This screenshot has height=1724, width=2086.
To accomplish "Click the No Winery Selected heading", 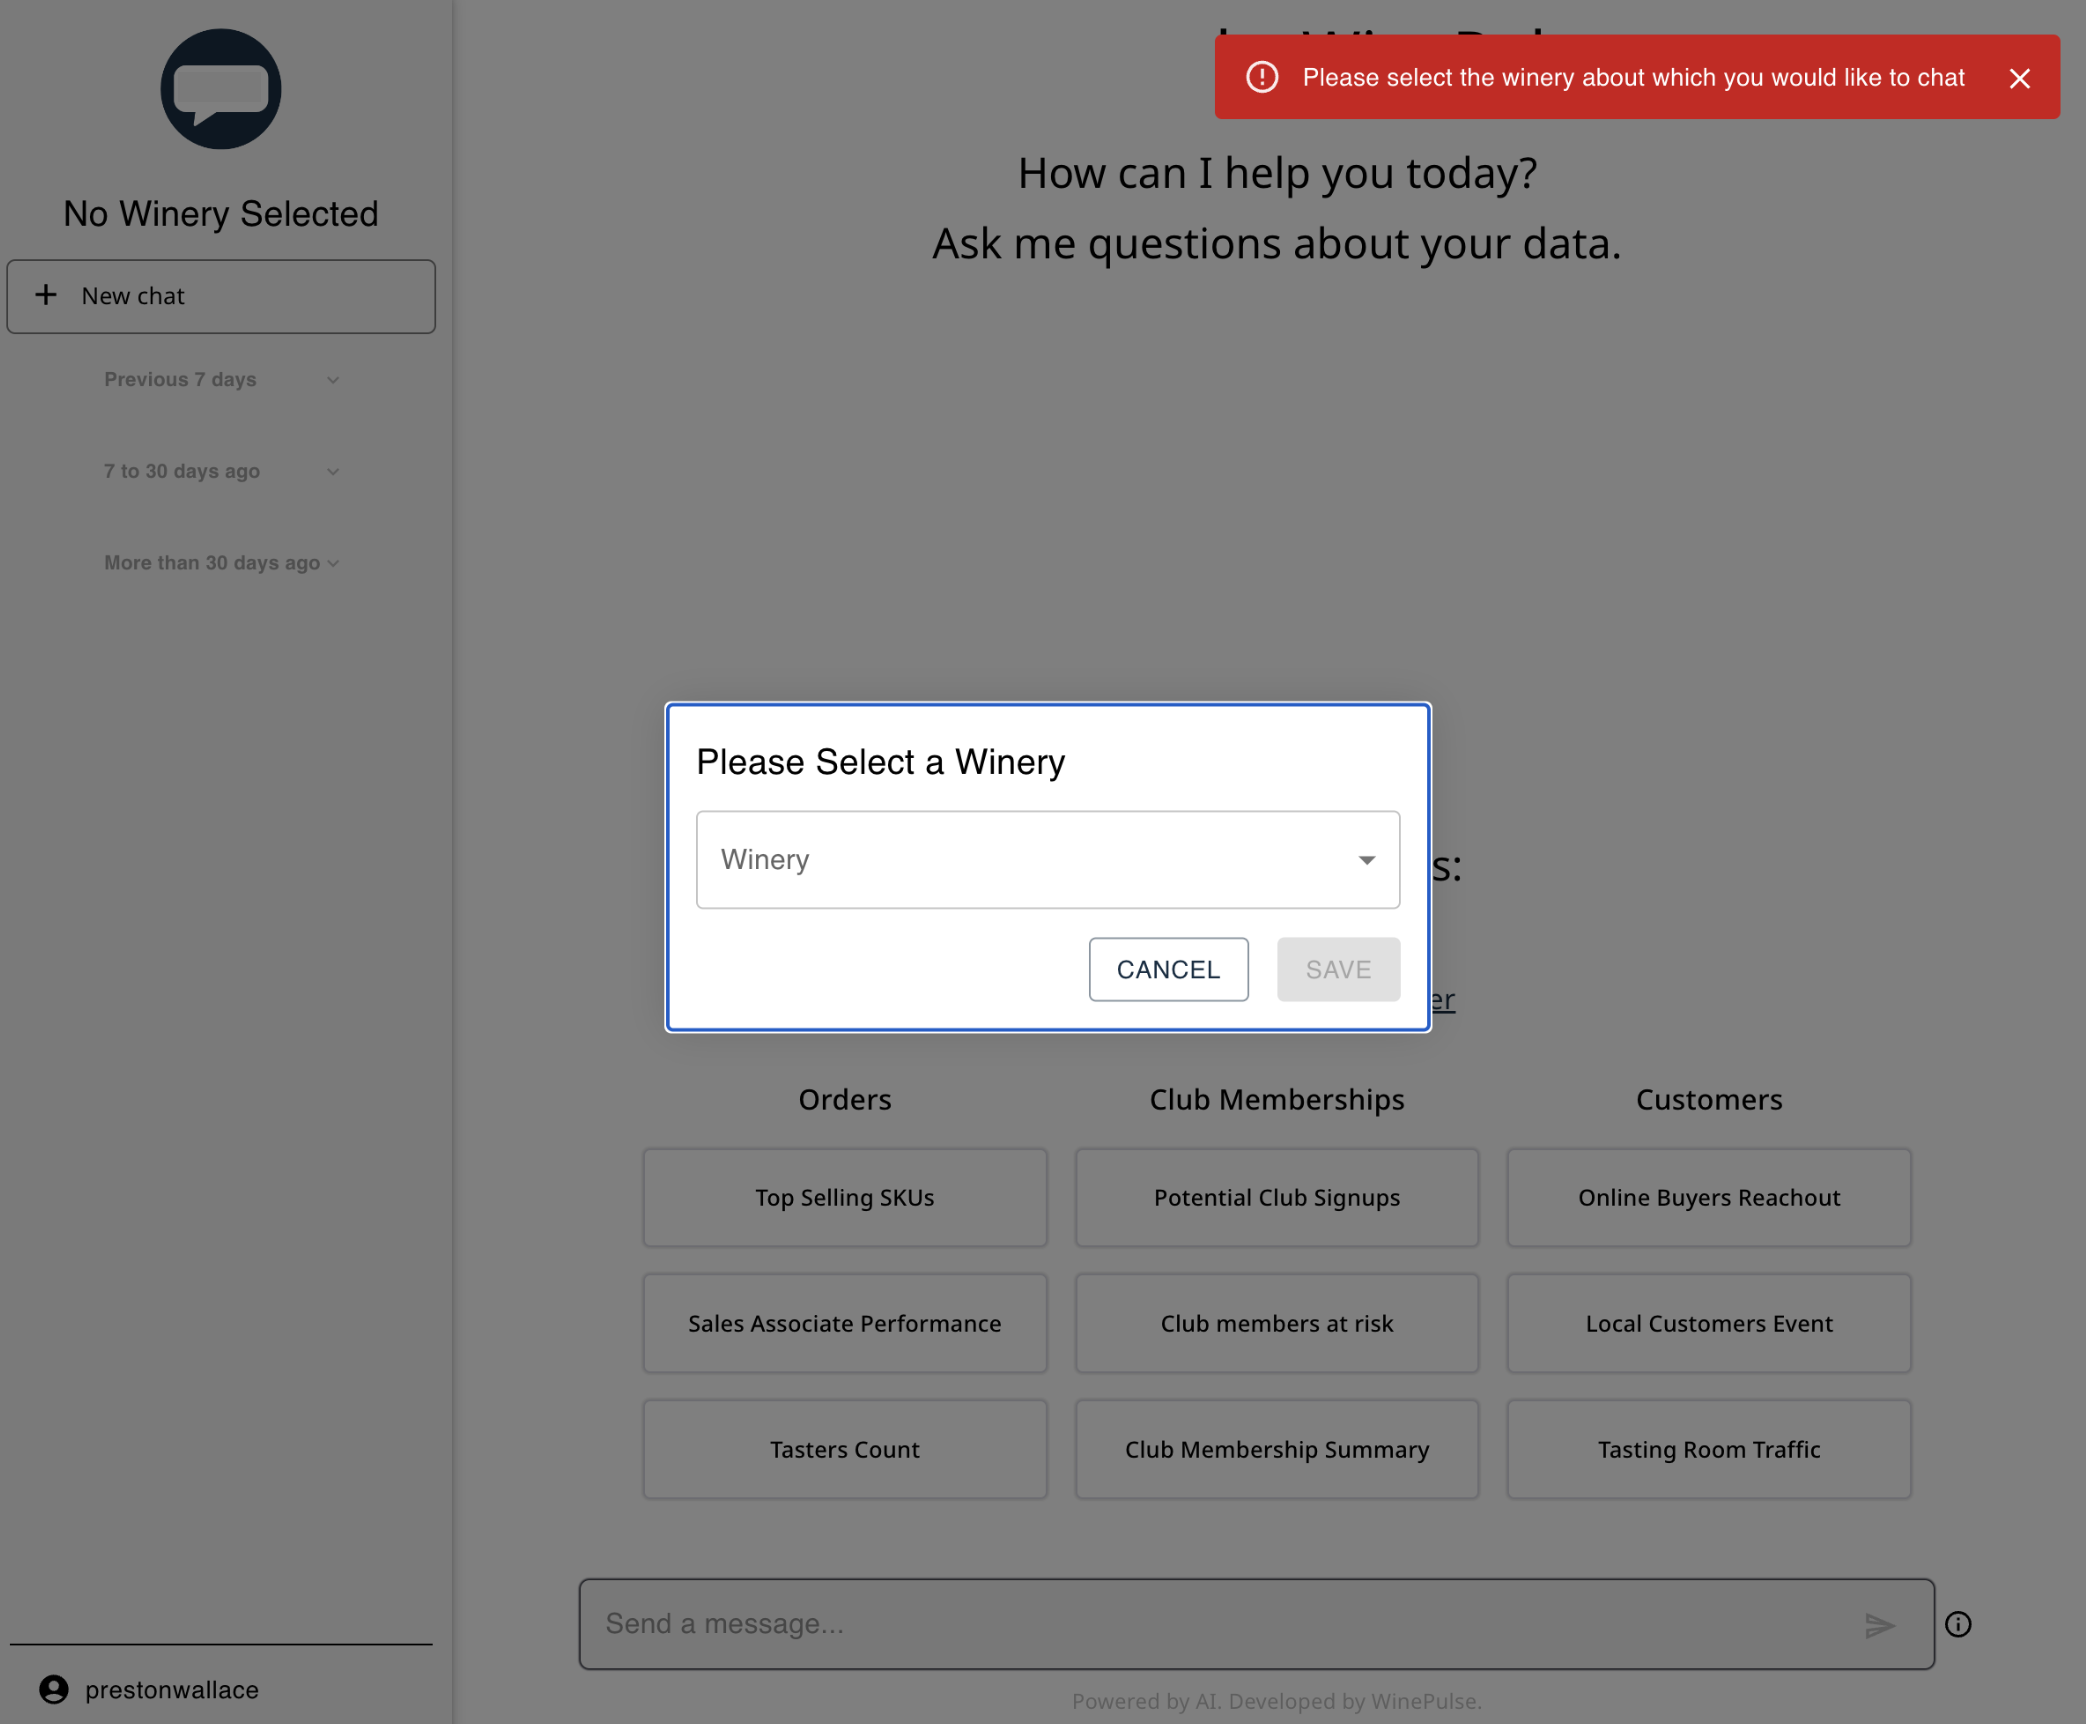I will tap(220, 213).
